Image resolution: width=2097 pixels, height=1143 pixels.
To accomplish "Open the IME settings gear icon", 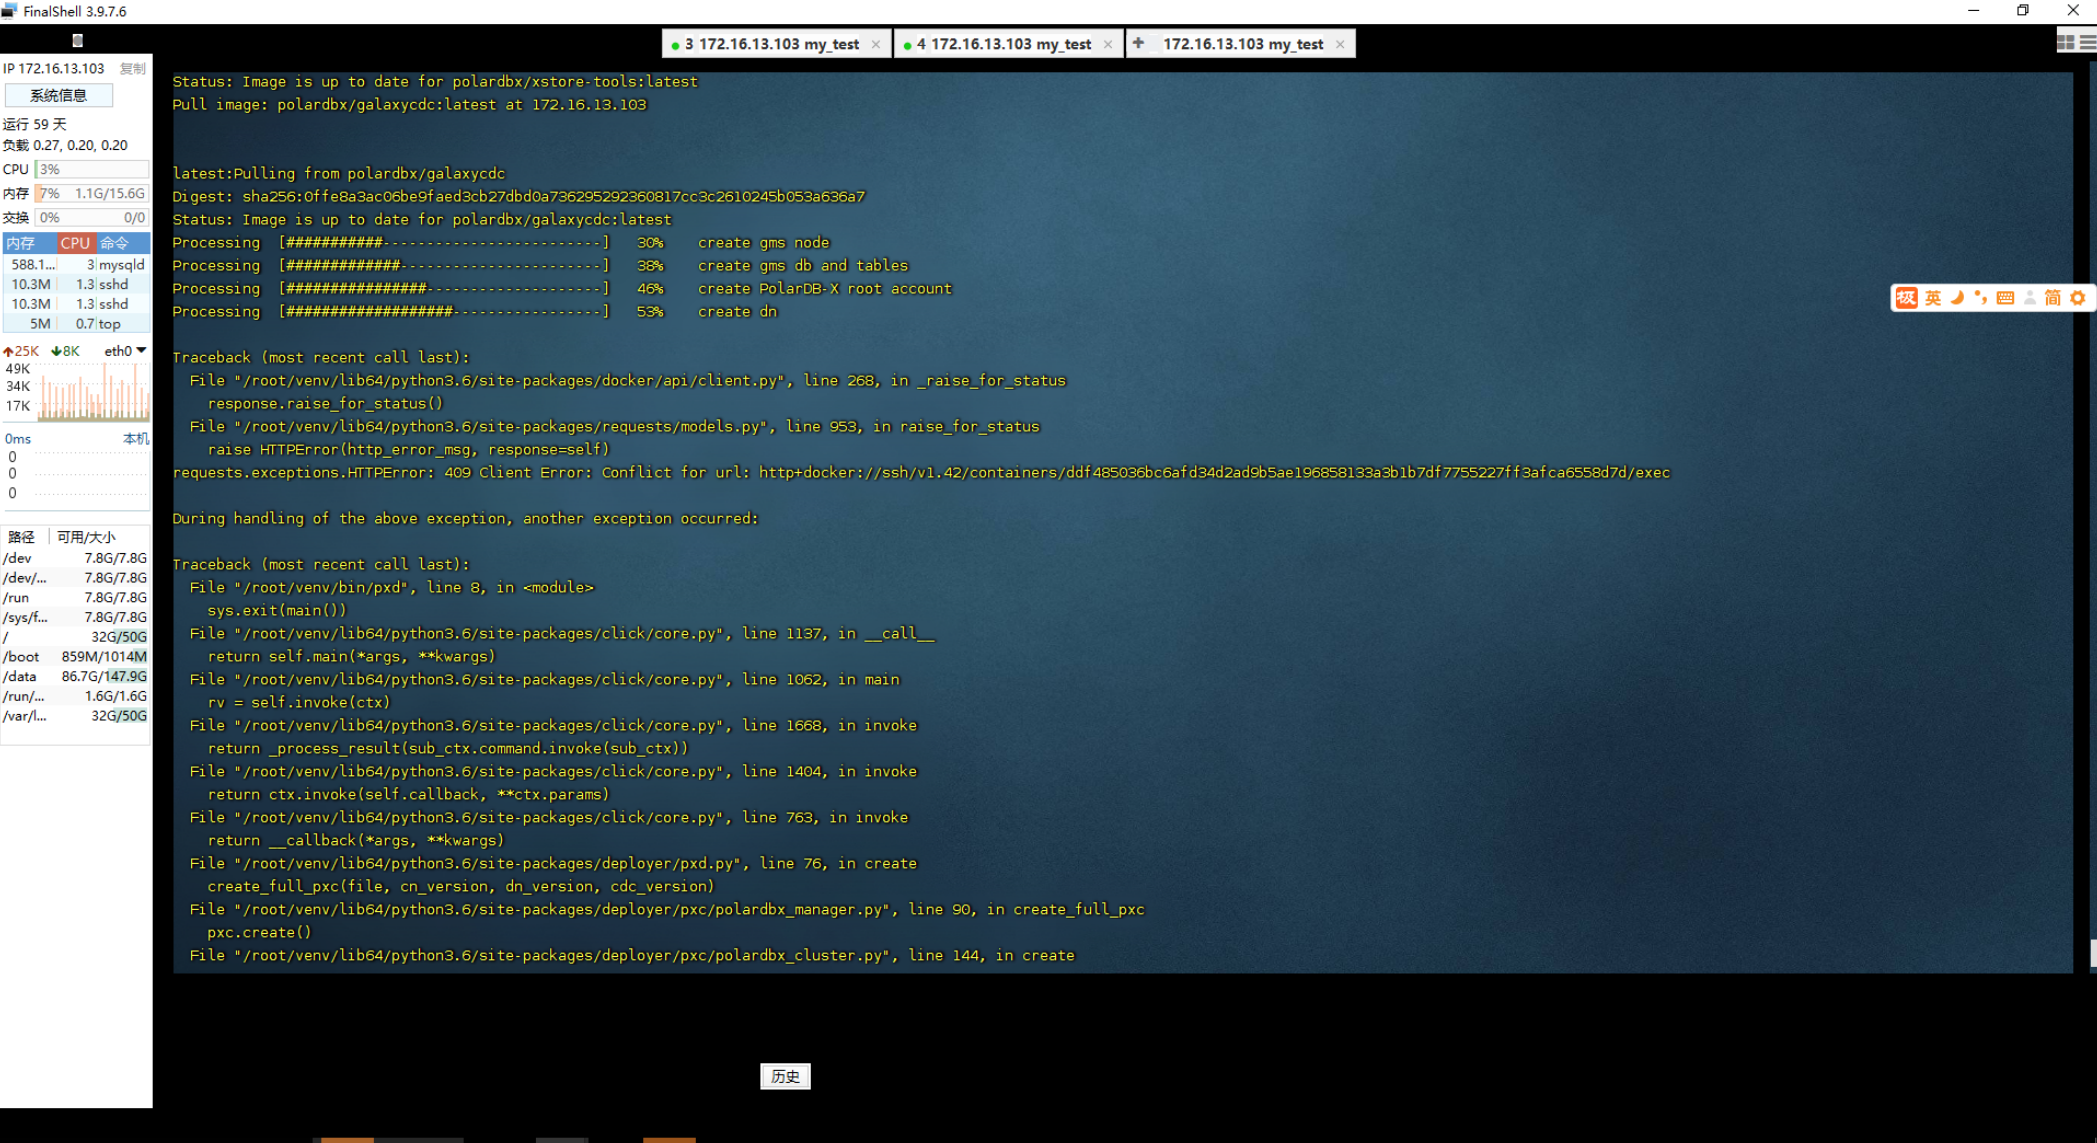I will coord(2078,298).
